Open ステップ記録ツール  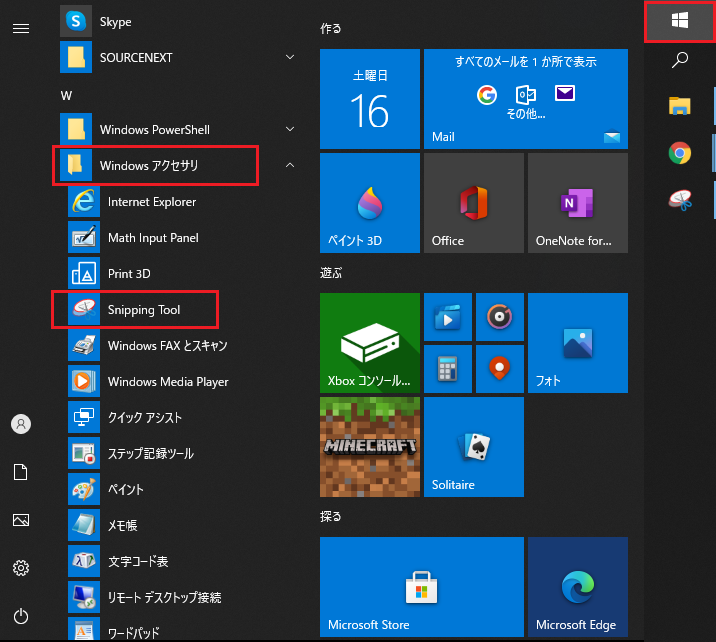pos(183,453)
